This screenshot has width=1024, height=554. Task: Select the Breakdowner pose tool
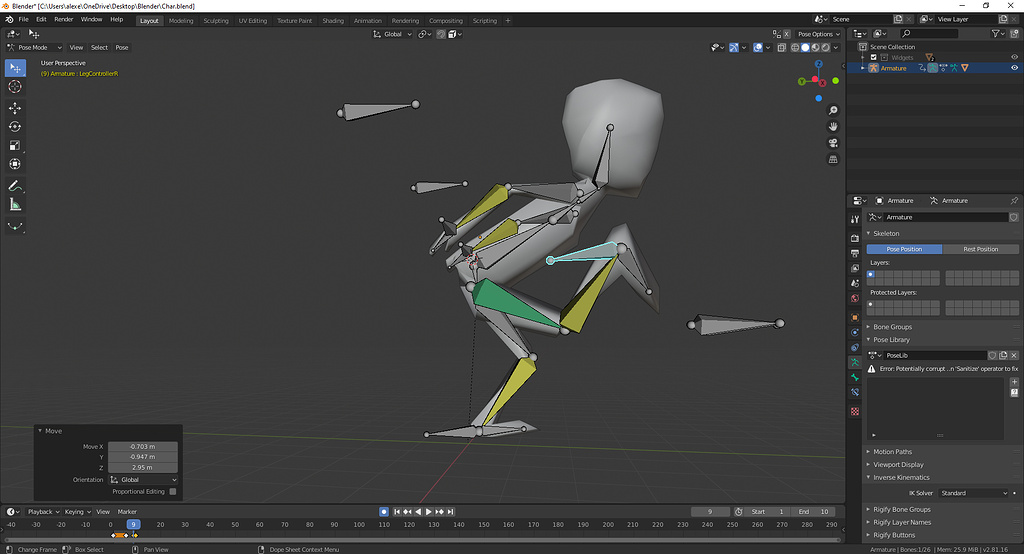(15, 227)
